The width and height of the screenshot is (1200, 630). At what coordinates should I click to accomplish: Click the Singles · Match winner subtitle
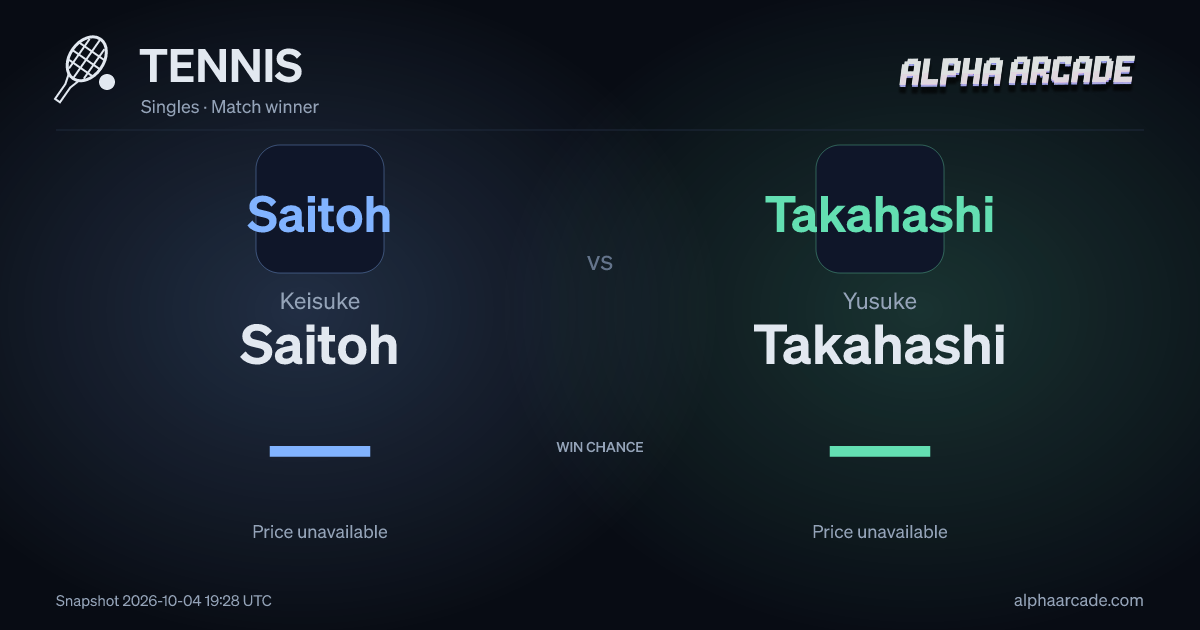pyautogui.click(x=230, y=107)
